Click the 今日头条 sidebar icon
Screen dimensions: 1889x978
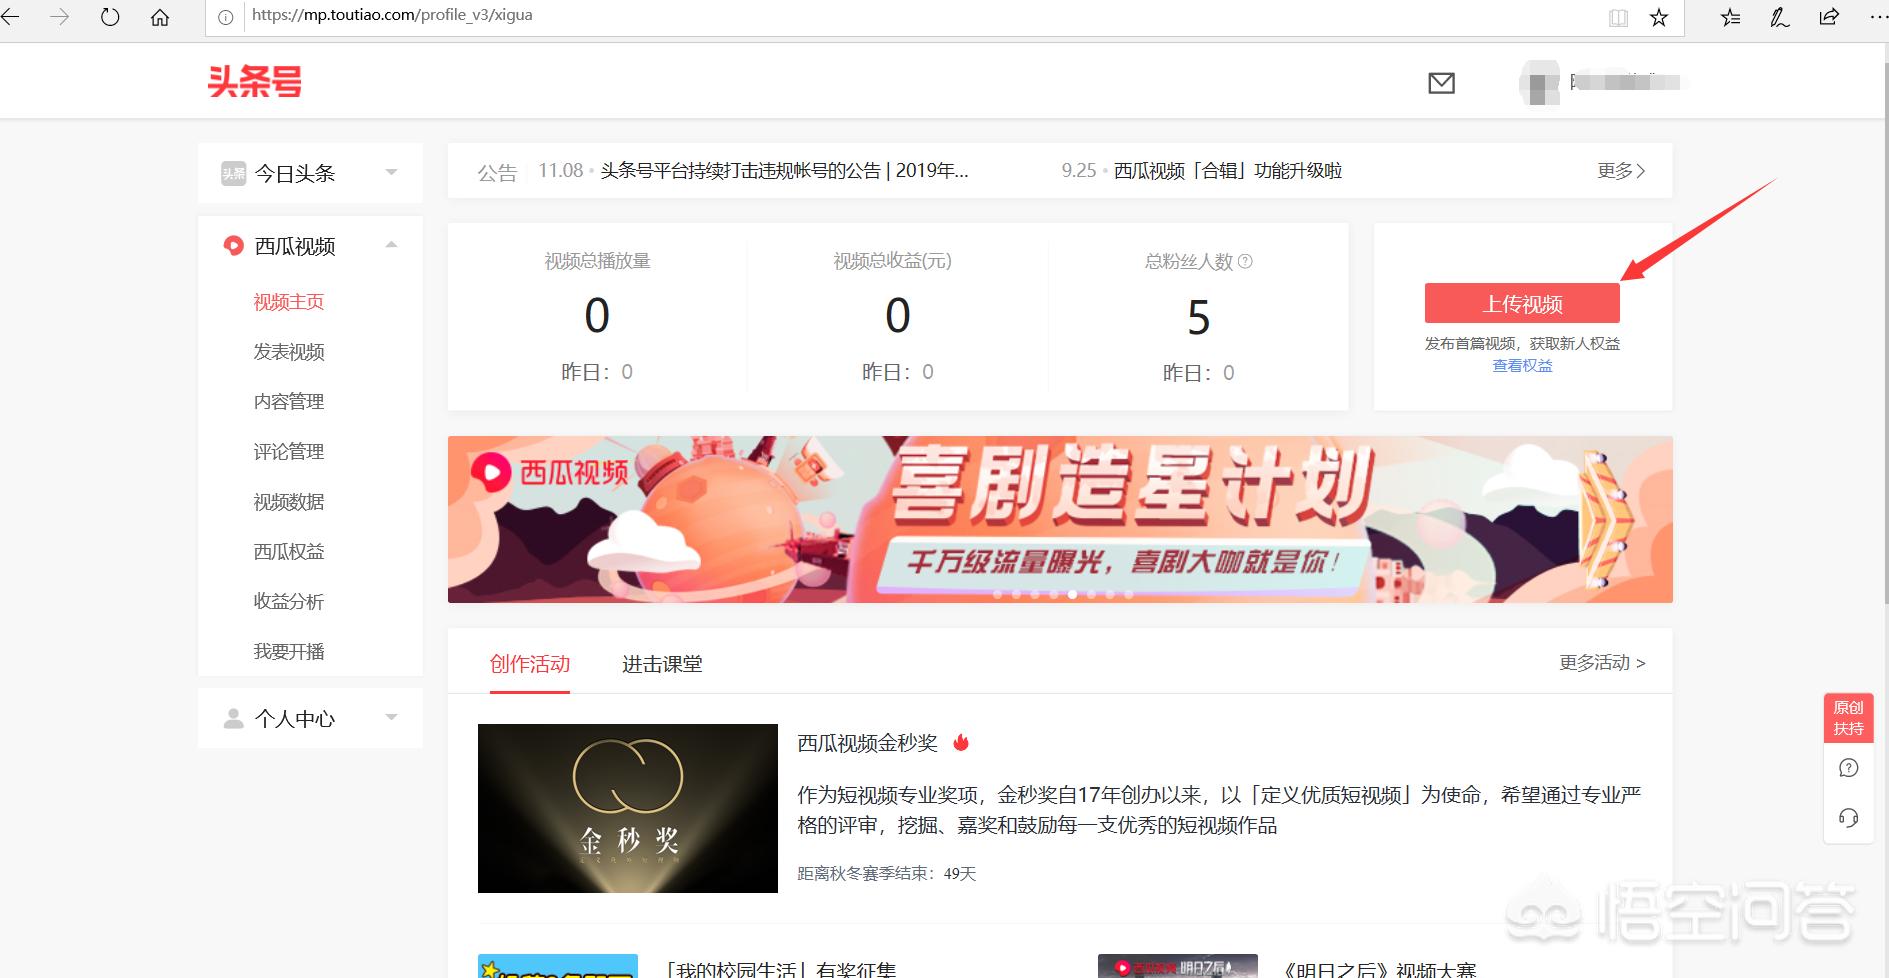pyautogui.click(x=233, y=173)
